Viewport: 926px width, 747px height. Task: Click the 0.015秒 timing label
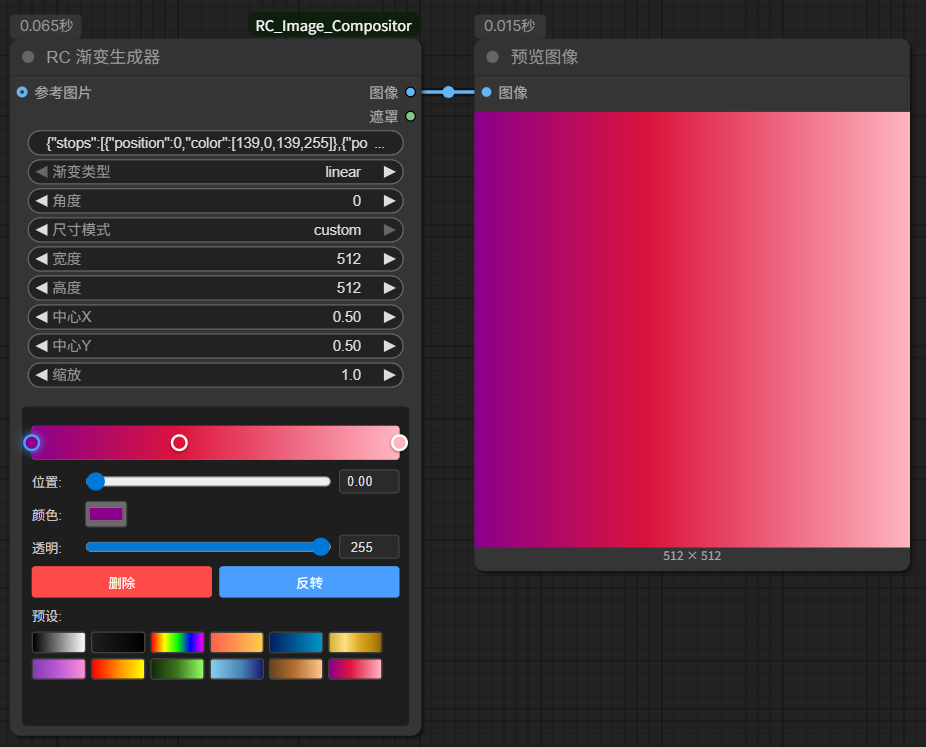click(510, 26)
